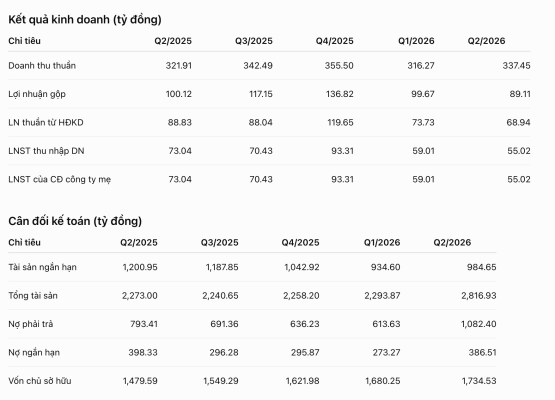Select Q1/2026 header in Kết quả kinh doanh table
Viewport: 555px width, 400px height.
[416, 41]
